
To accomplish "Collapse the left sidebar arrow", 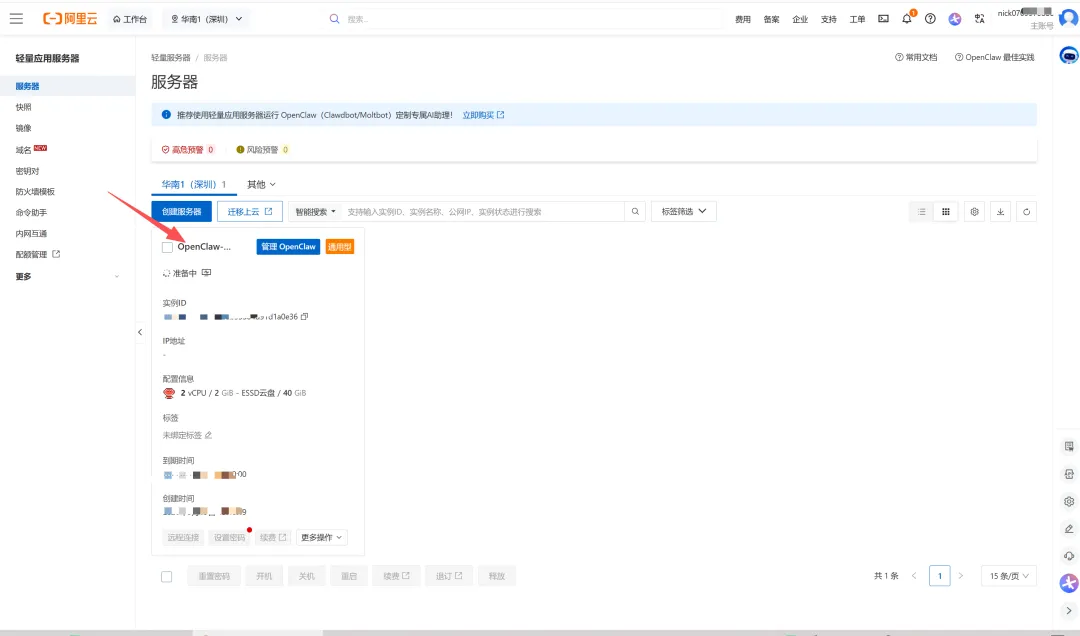I will point(140,332).
